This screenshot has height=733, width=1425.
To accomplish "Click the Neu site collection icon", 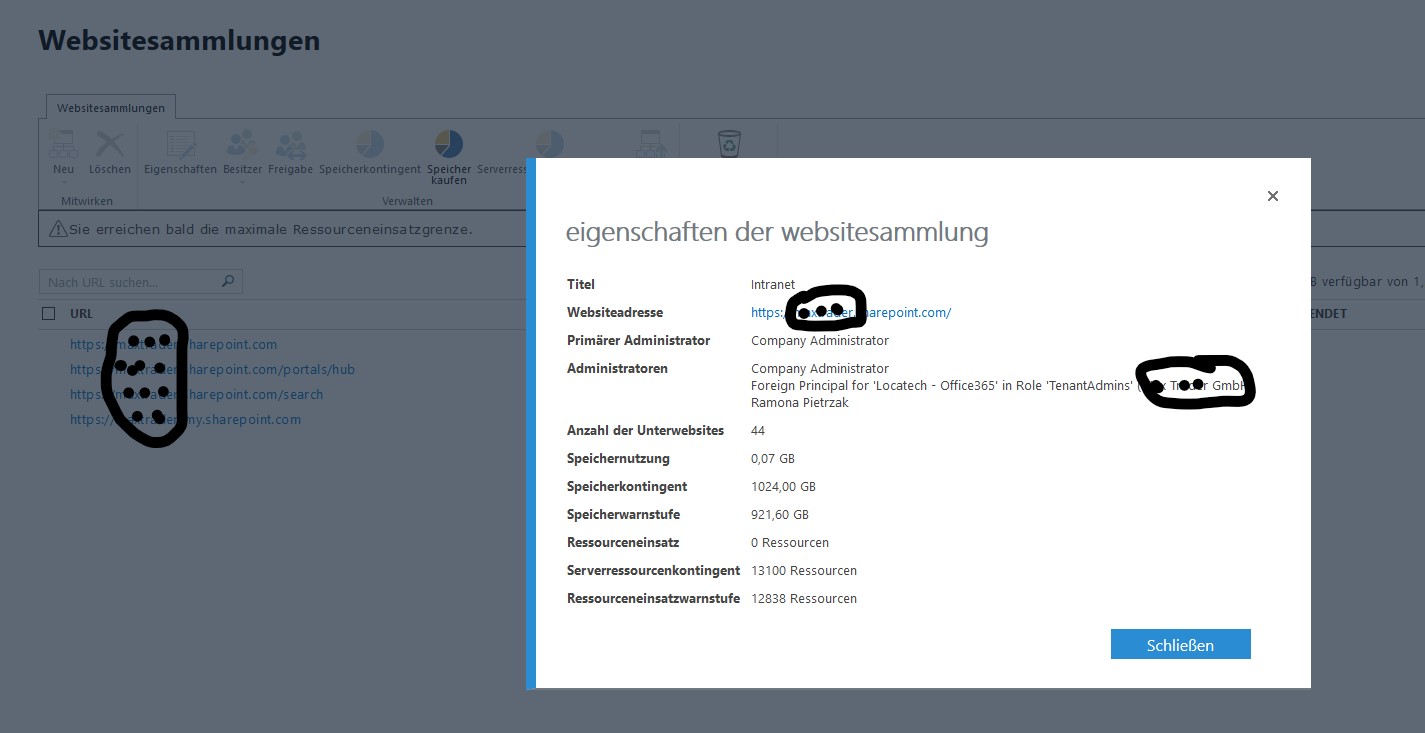I will point(63,145).
